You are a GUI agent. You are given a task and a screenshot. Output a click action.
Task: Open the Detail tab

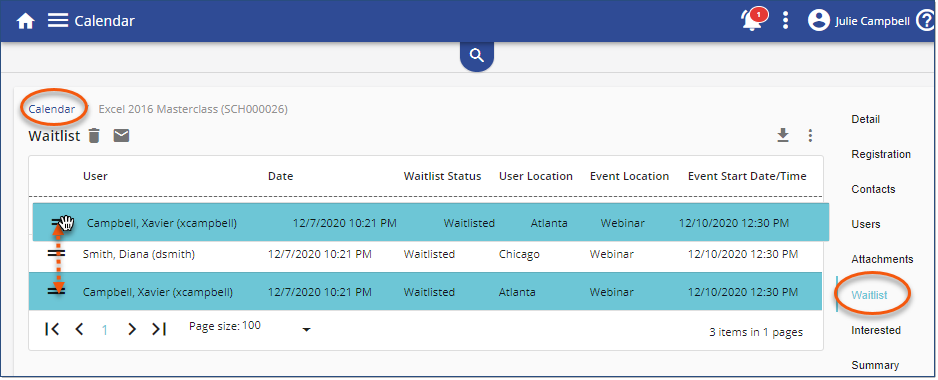[x=866, y=119]
